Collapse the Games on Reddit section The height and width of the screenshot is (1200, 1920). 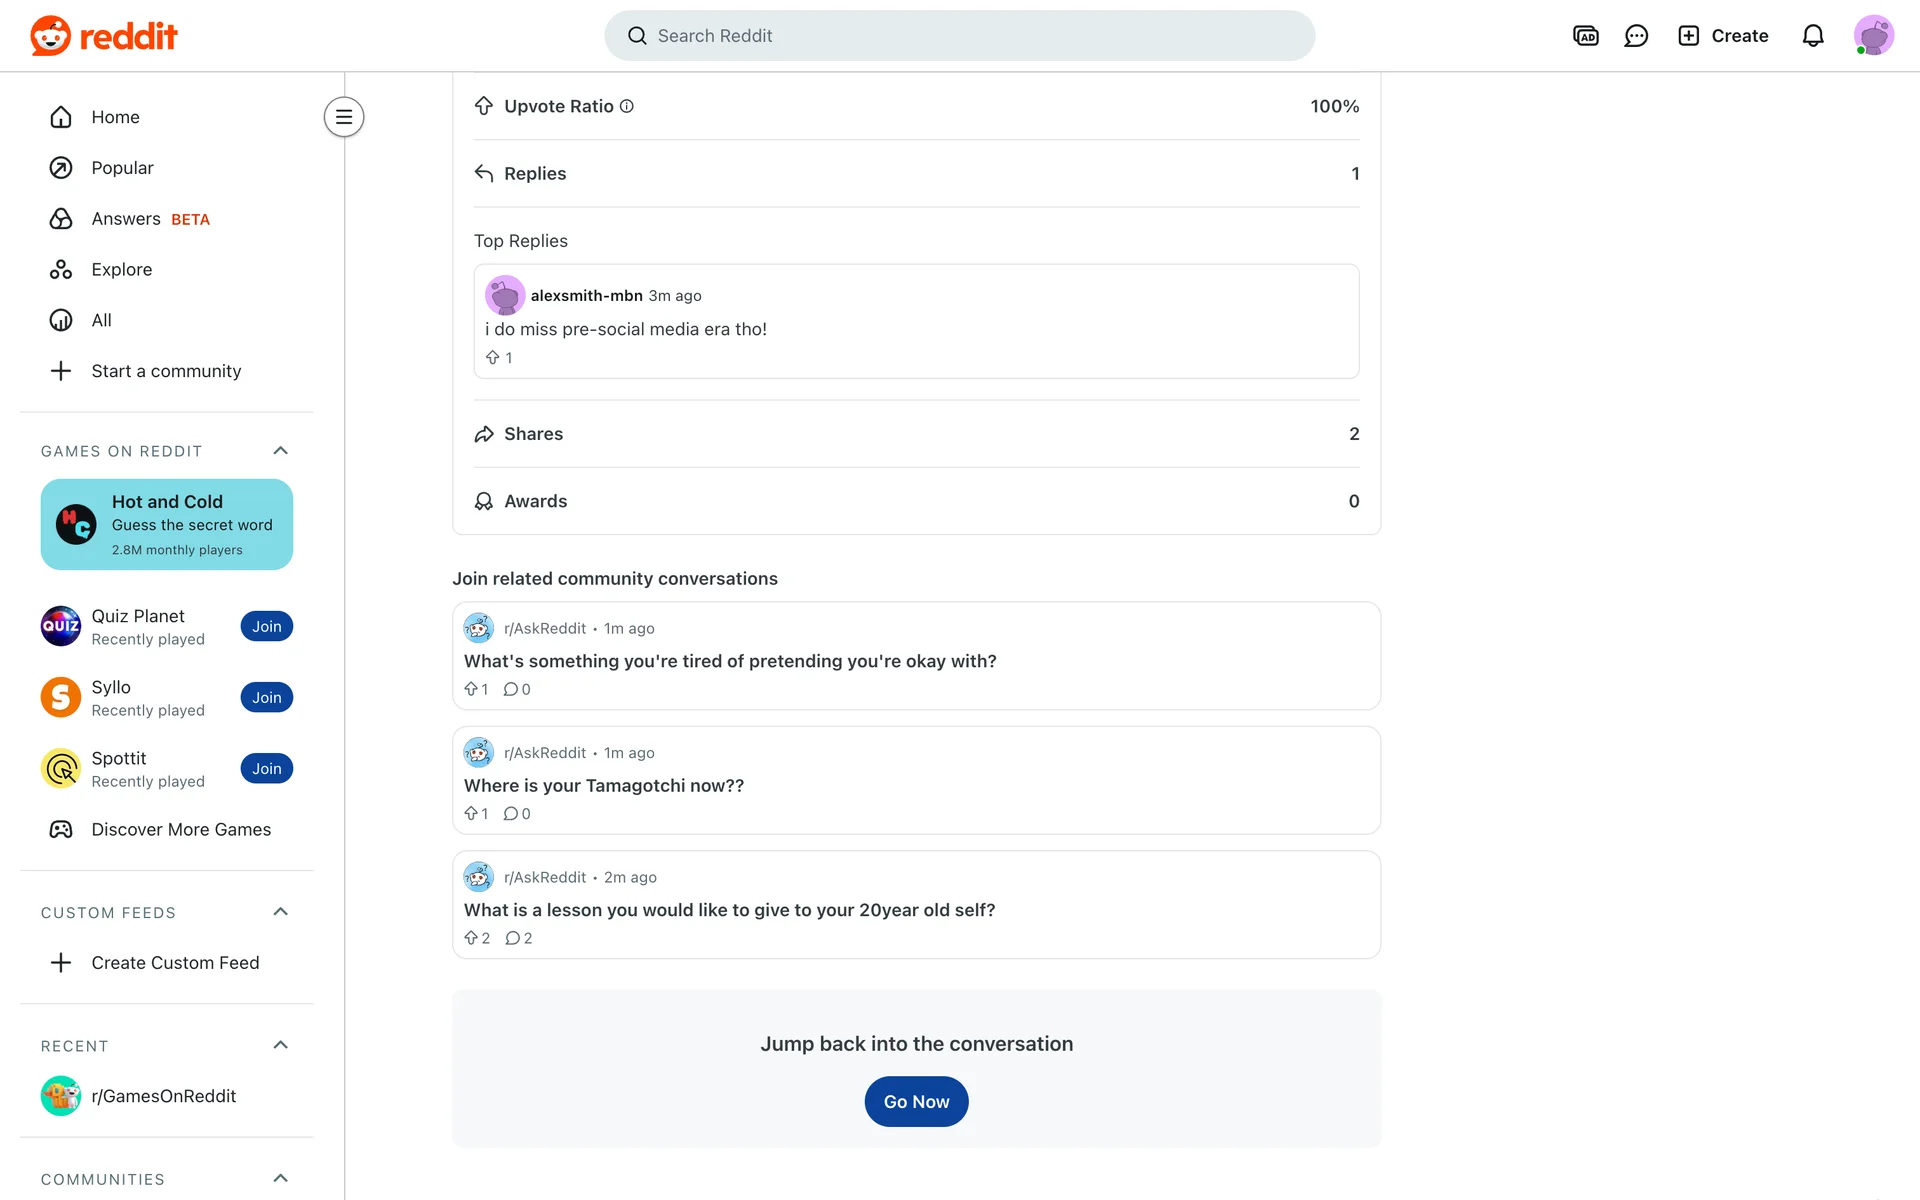coord(281,451)
